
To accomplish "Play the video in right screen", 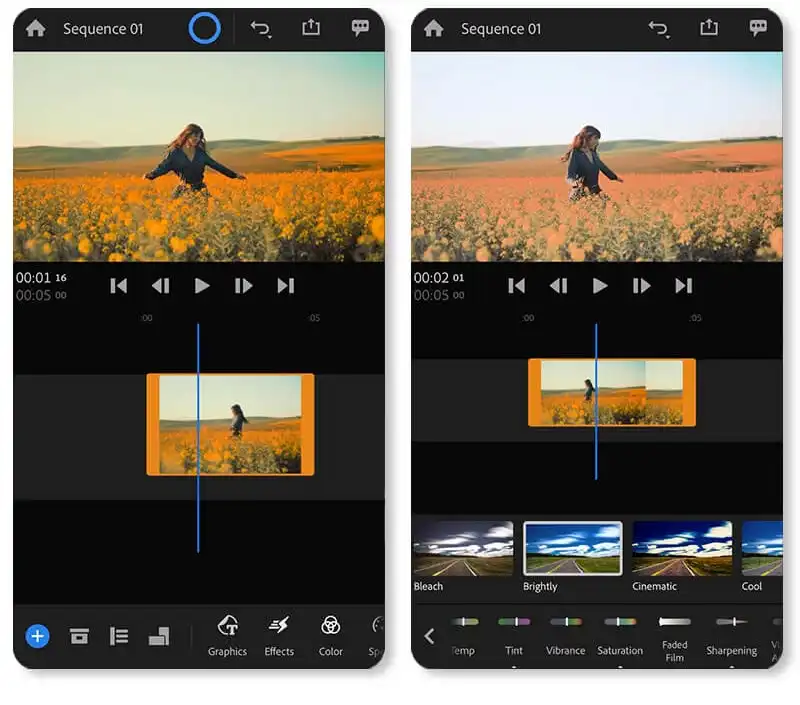I will tap(600, 286).
